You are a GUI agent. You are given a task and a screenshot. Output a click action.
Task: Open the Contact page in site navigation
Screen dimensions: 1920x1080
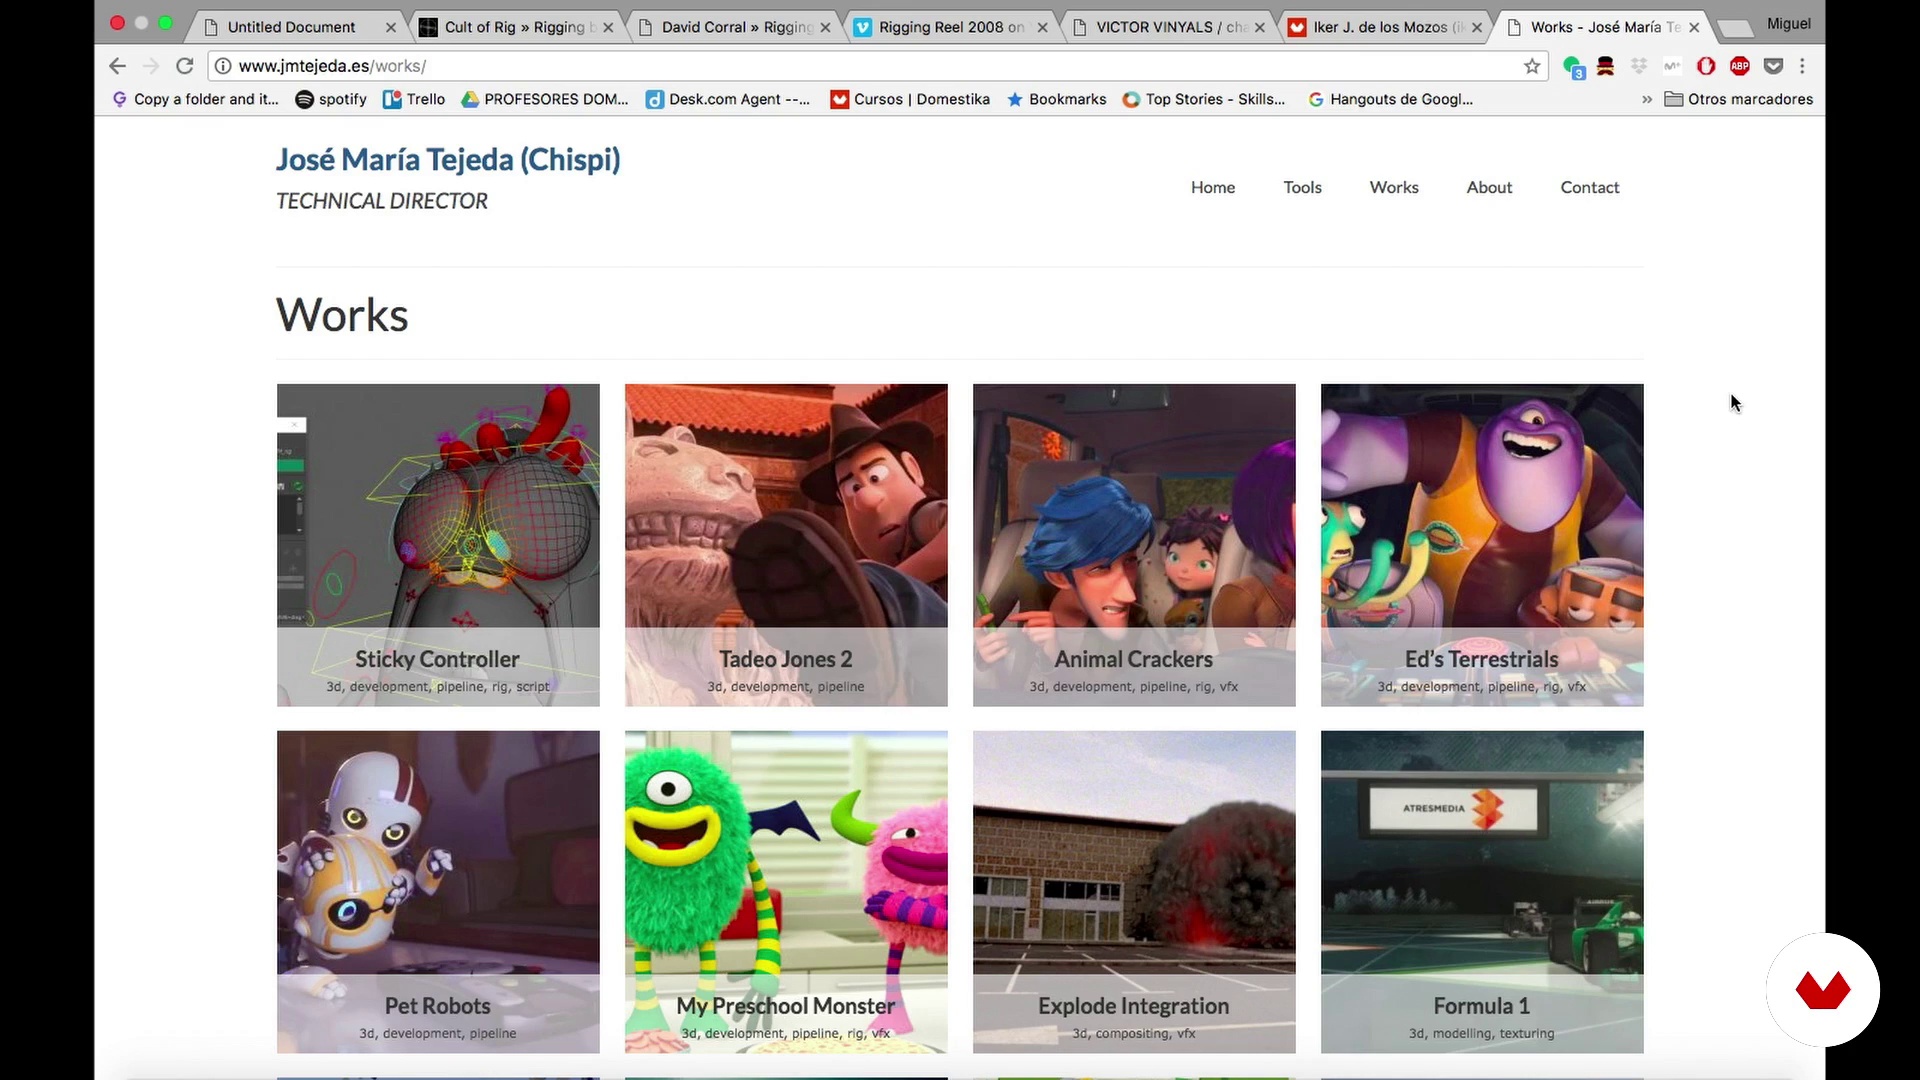click(x=1589, y=187)
